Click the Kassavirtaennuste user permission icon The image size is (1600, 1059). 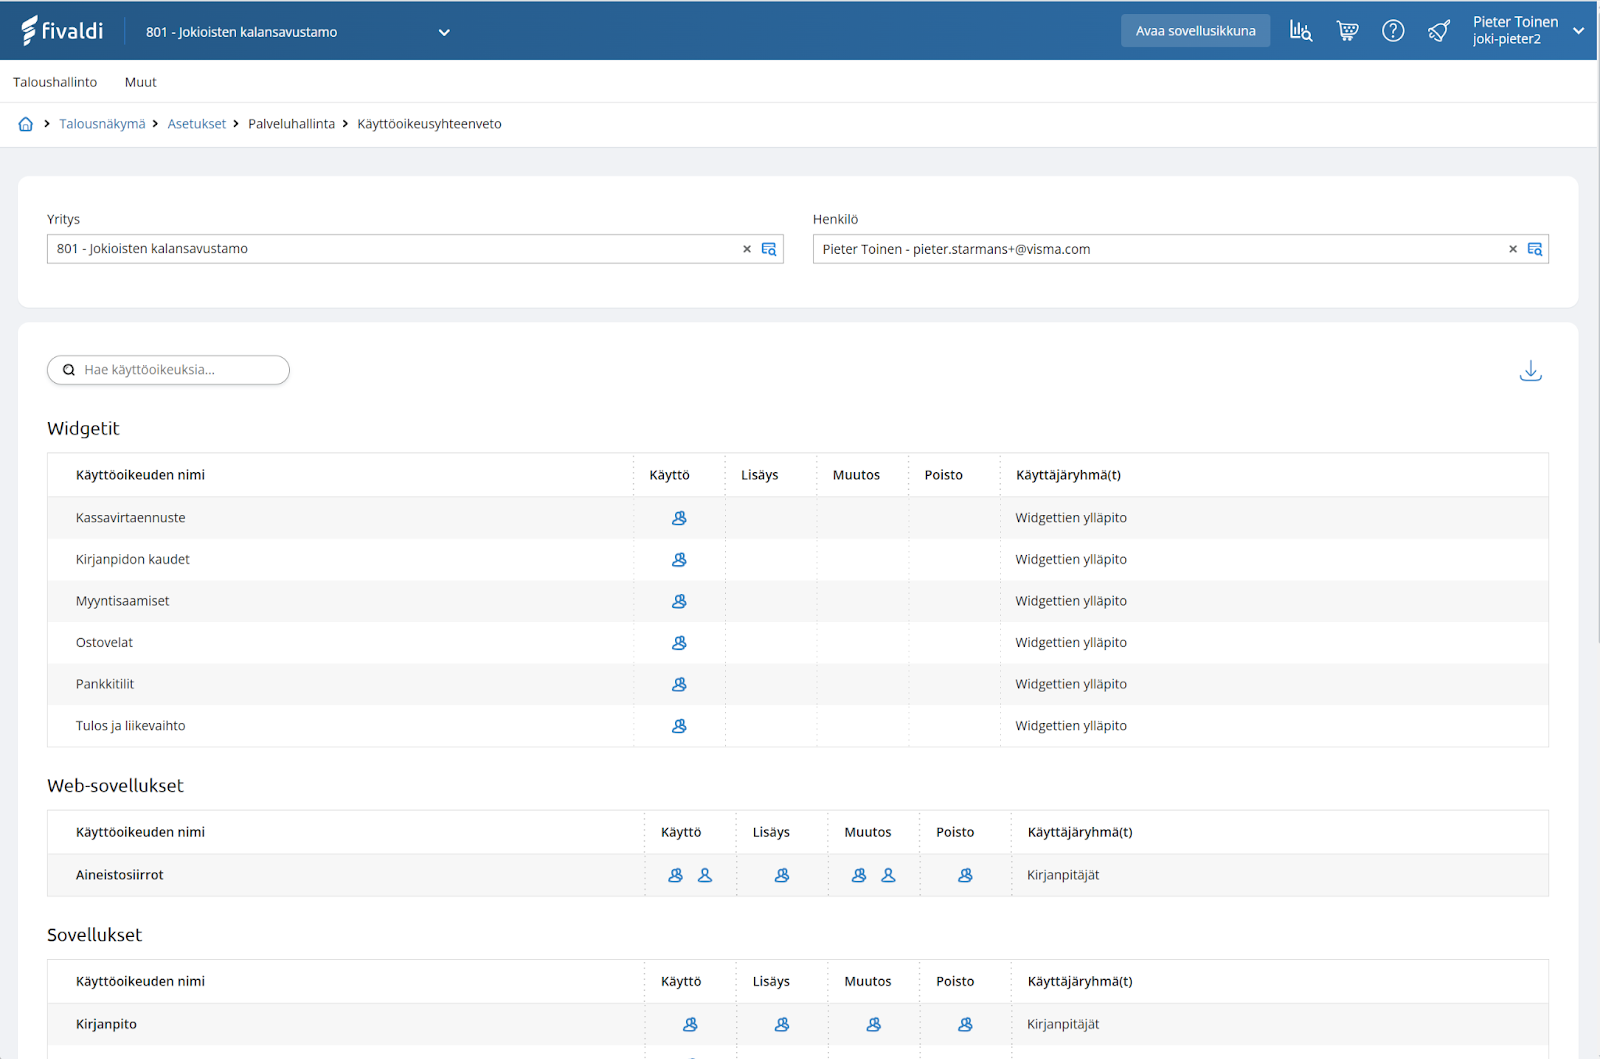(x=679, y=518)
